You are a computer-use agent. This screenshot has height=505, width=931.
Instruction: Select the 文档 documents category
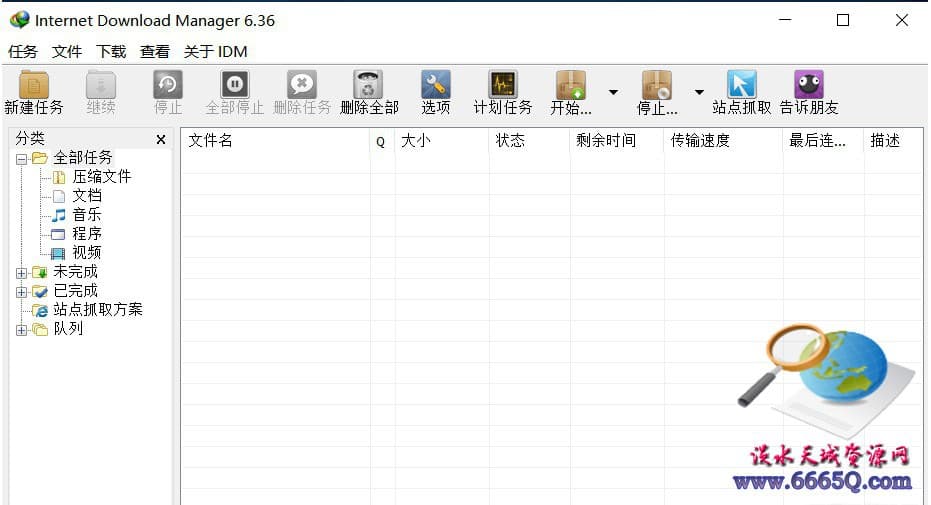click(87, 196)
